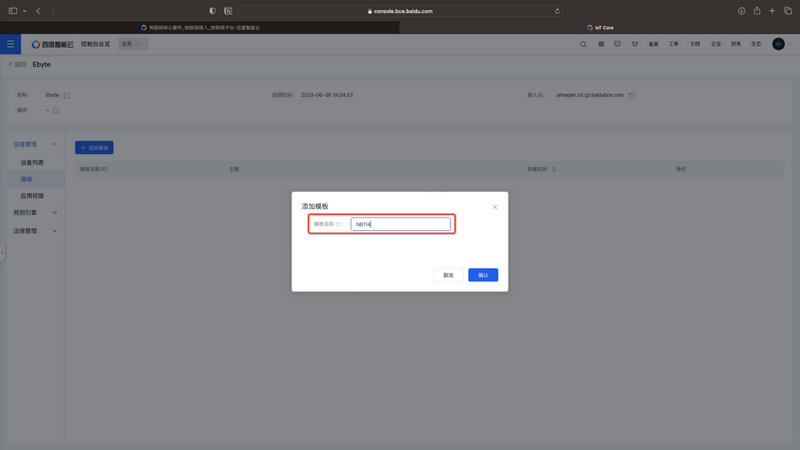Click the 确认 button in the dialog
The image size is (800, 450).
click(483, 275)
